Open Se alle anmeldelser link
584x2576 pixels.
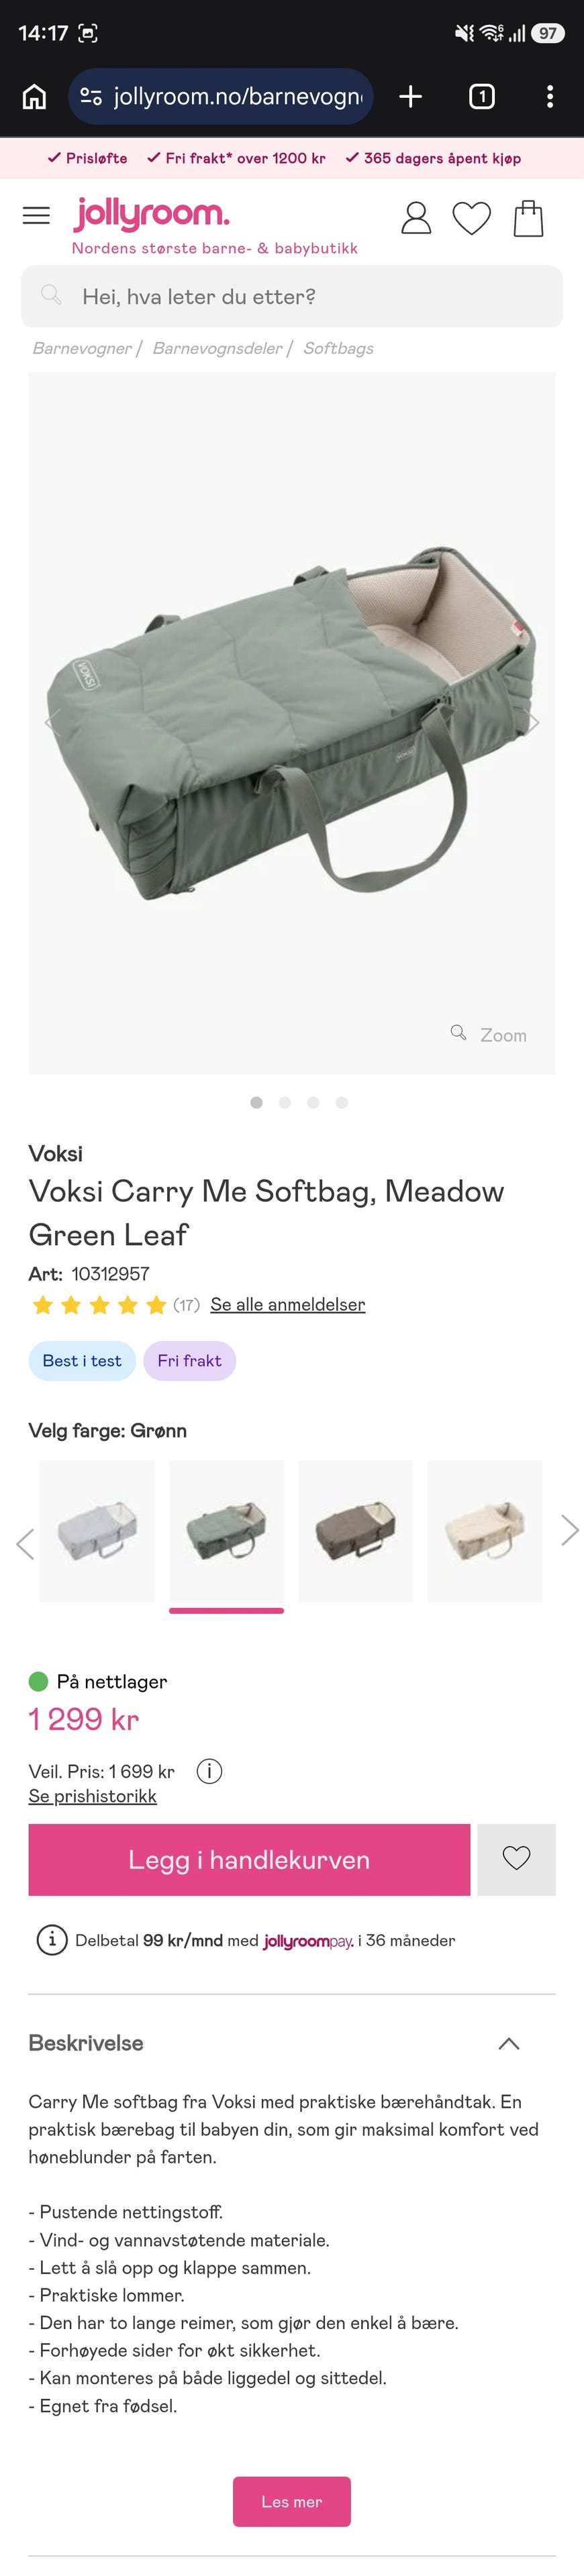pos(287,1304)
